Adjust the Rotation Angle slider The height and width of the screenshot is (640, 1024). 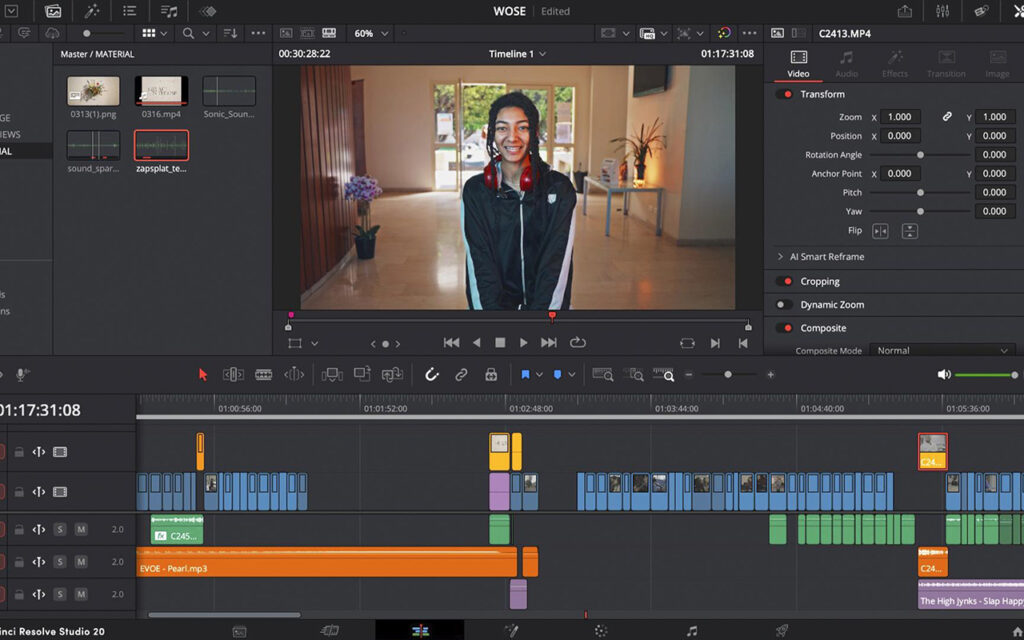920,155
